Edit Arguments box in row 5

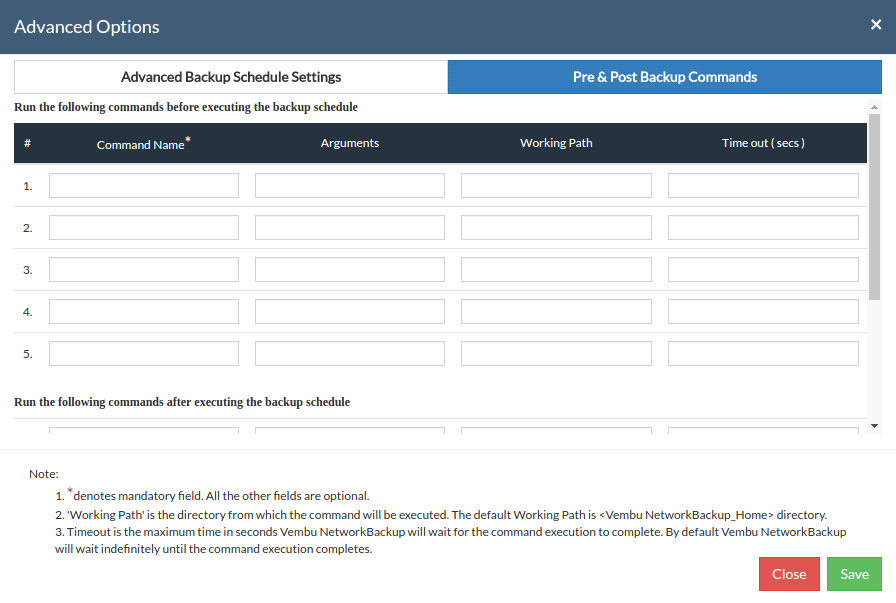point(350,353)
